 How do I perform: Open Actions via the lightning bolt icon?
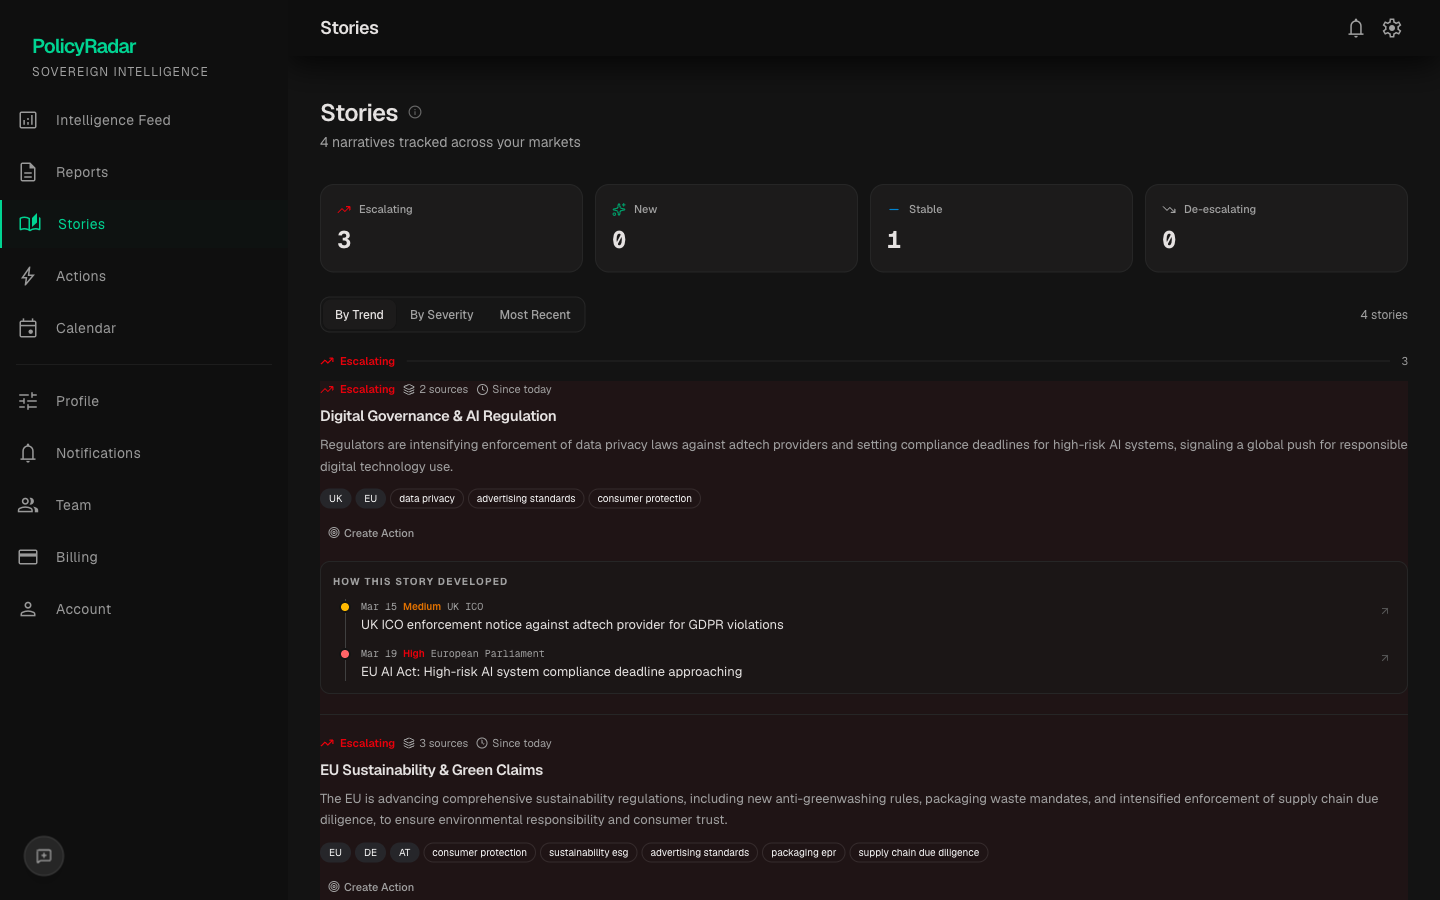coord(28,276)
